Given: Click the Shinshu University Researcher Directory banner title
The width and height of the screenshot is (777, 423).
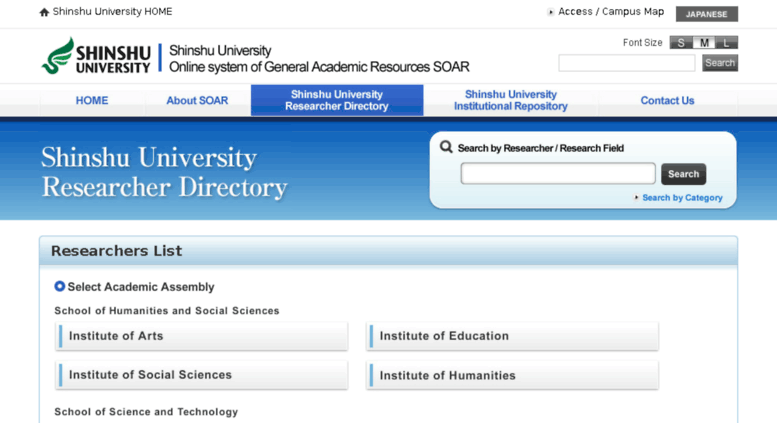Looking at the screenshot, I should click(164, 172).
